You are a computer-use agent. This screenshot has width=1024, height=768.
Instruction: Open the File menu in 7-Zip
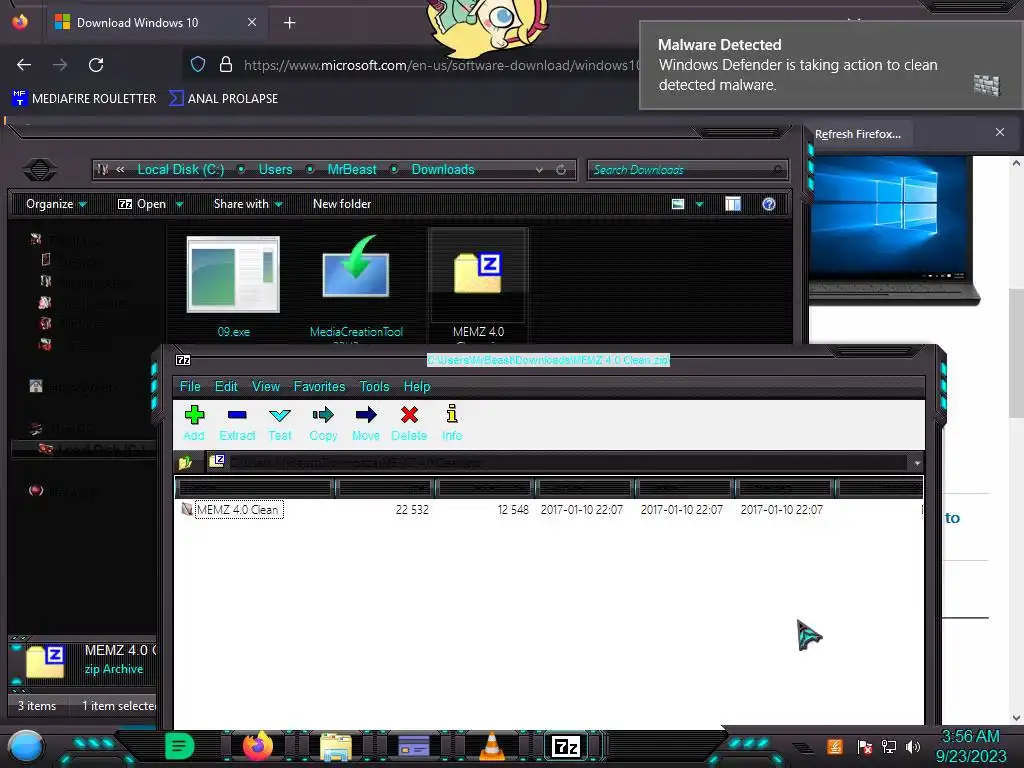coord(190,386)
